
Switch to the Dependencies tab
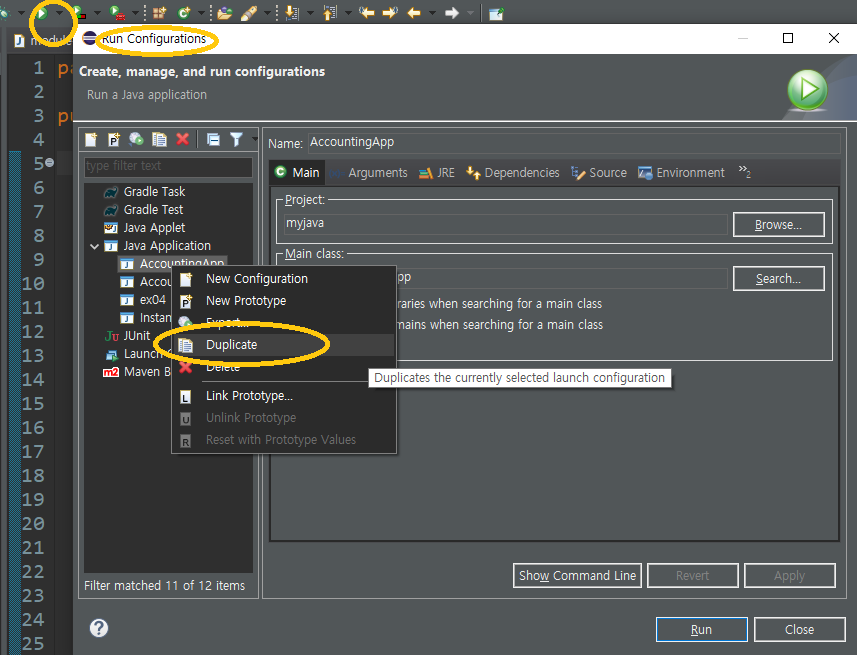513,173
